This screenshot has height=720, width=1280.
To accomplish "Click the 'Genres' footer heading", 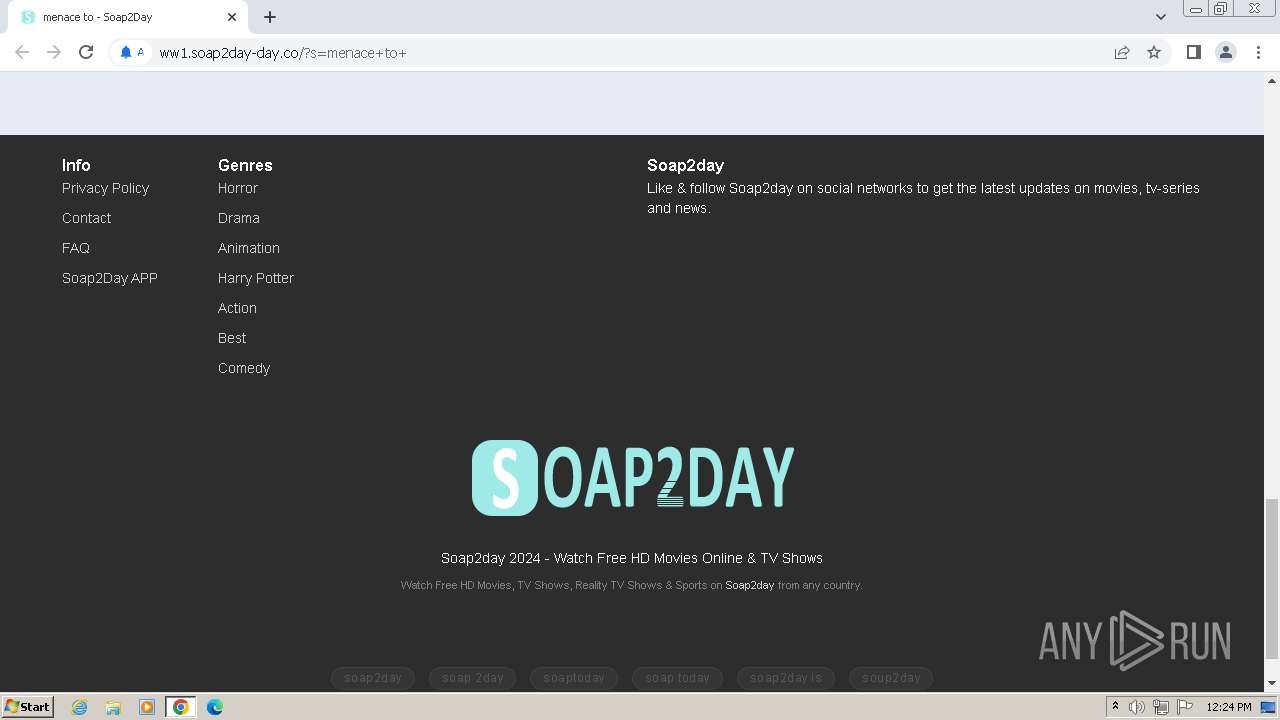I will [x=245, y=165].
